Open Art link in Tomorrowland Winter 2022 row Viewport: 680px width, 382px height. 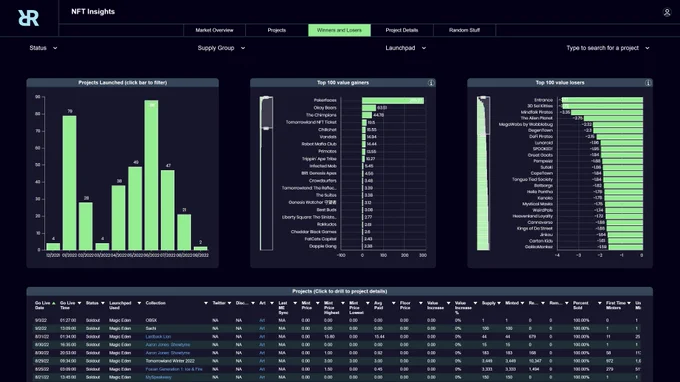pyautogui.click(x=262, y=361)
